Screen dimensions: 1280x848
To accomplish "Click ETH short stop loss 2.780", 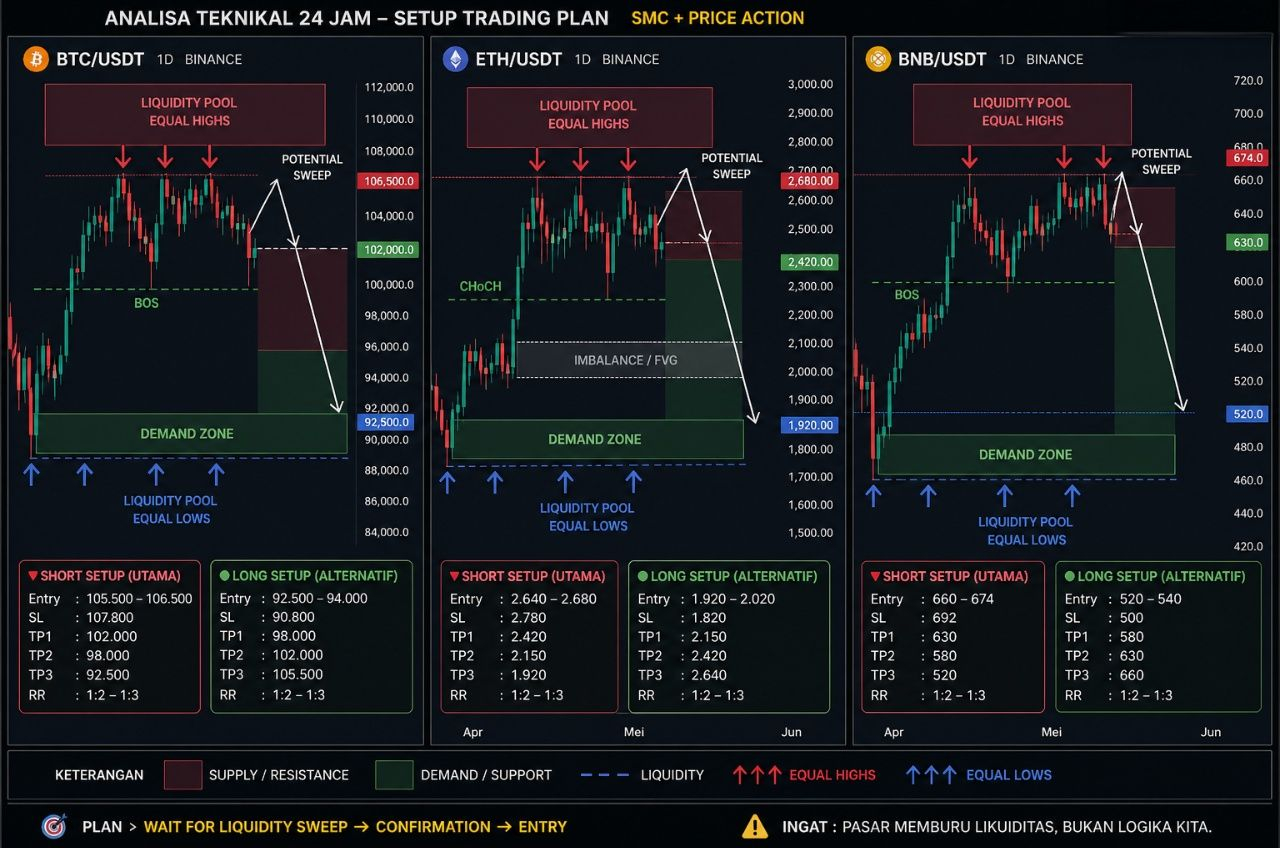I will (528, 617).
